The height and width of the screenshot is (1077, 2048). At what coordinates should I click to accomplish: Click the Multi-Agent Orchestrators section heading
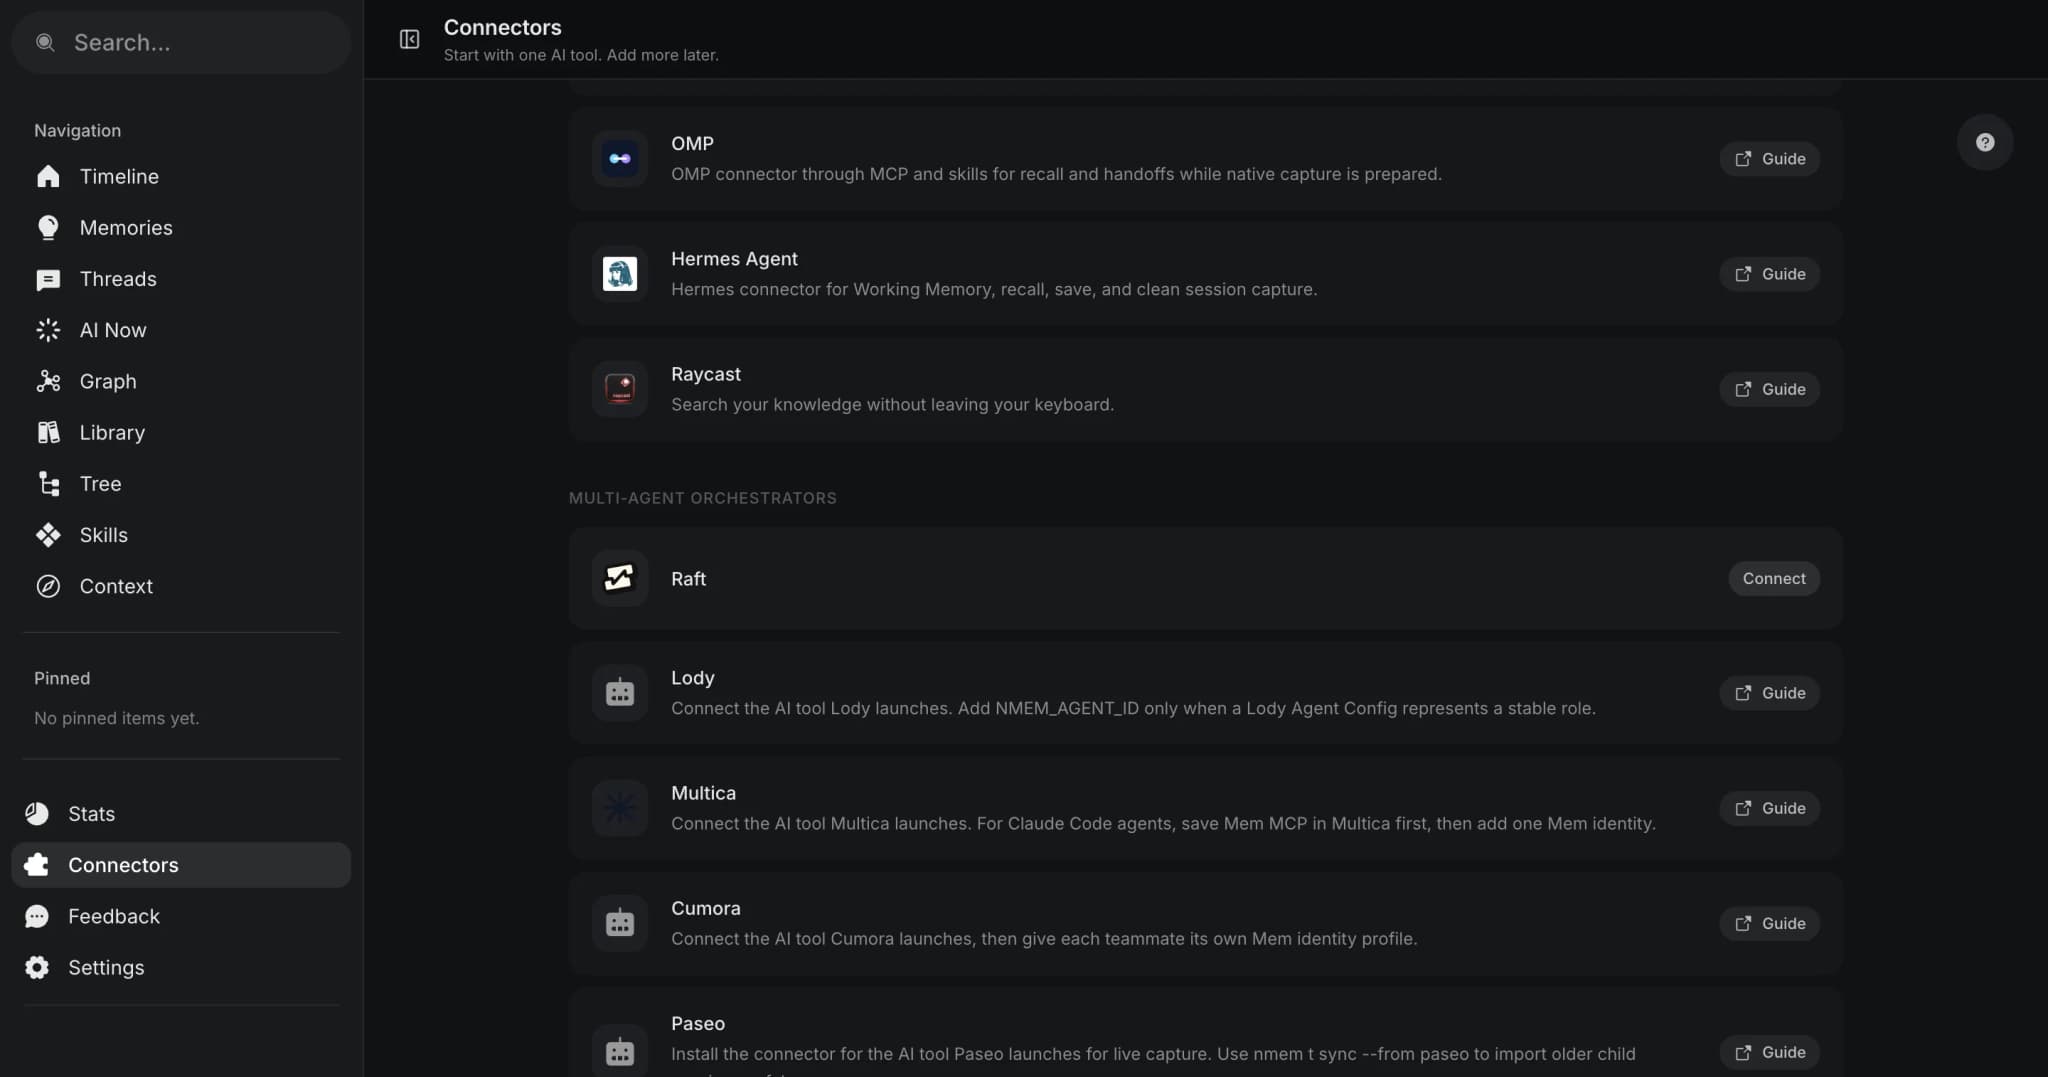[703, 498]
